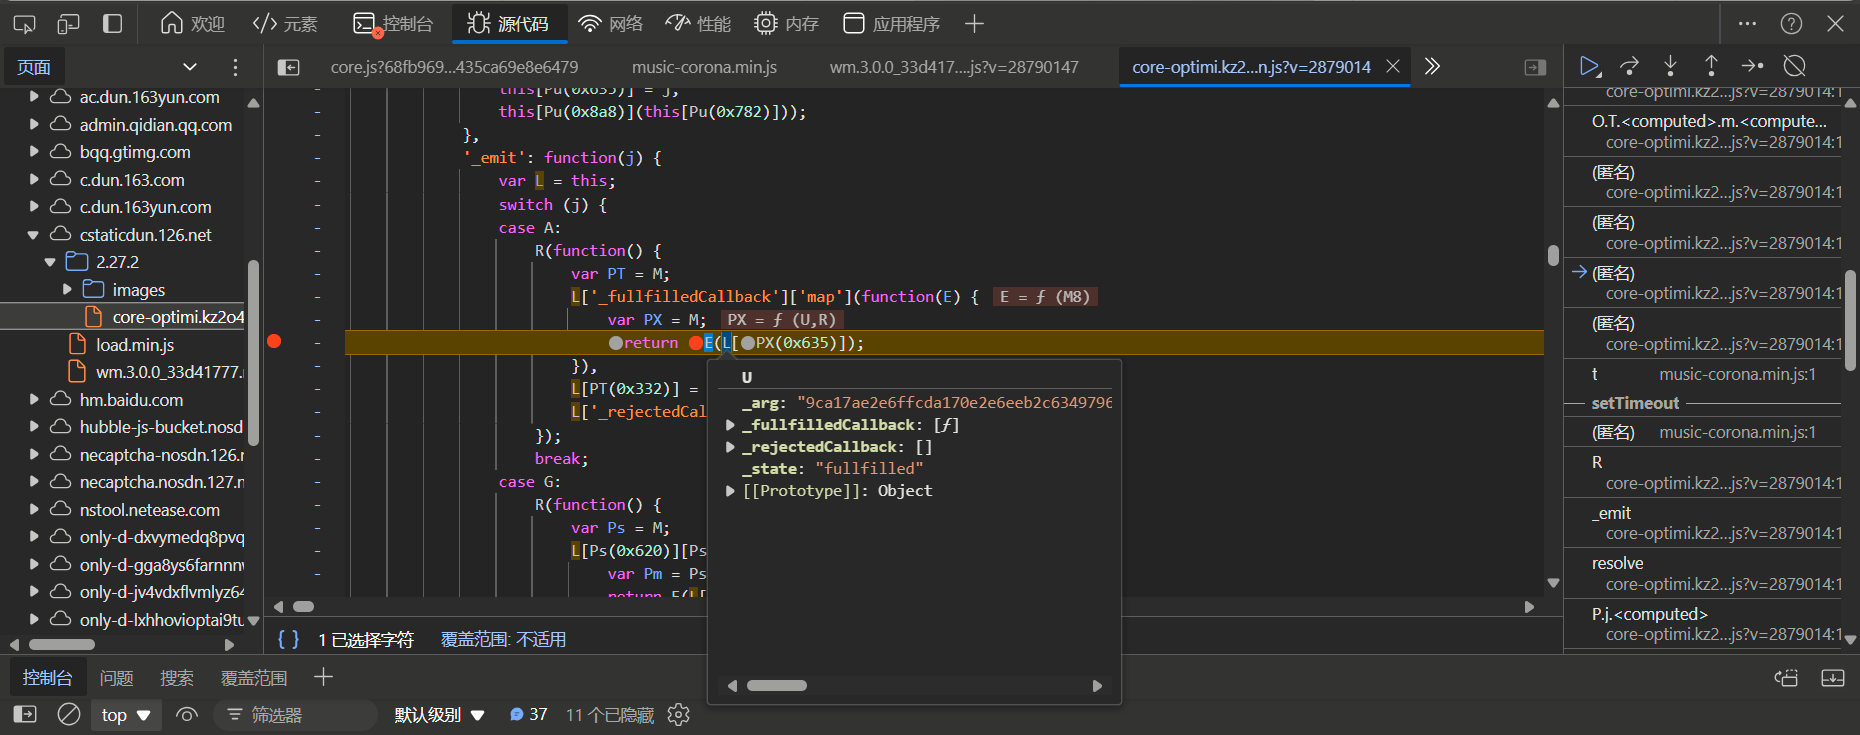The height and width of the screenshot is (735, 1860).
Task: Expand the _fullfilledCallback property
Action: pos(730,425)
